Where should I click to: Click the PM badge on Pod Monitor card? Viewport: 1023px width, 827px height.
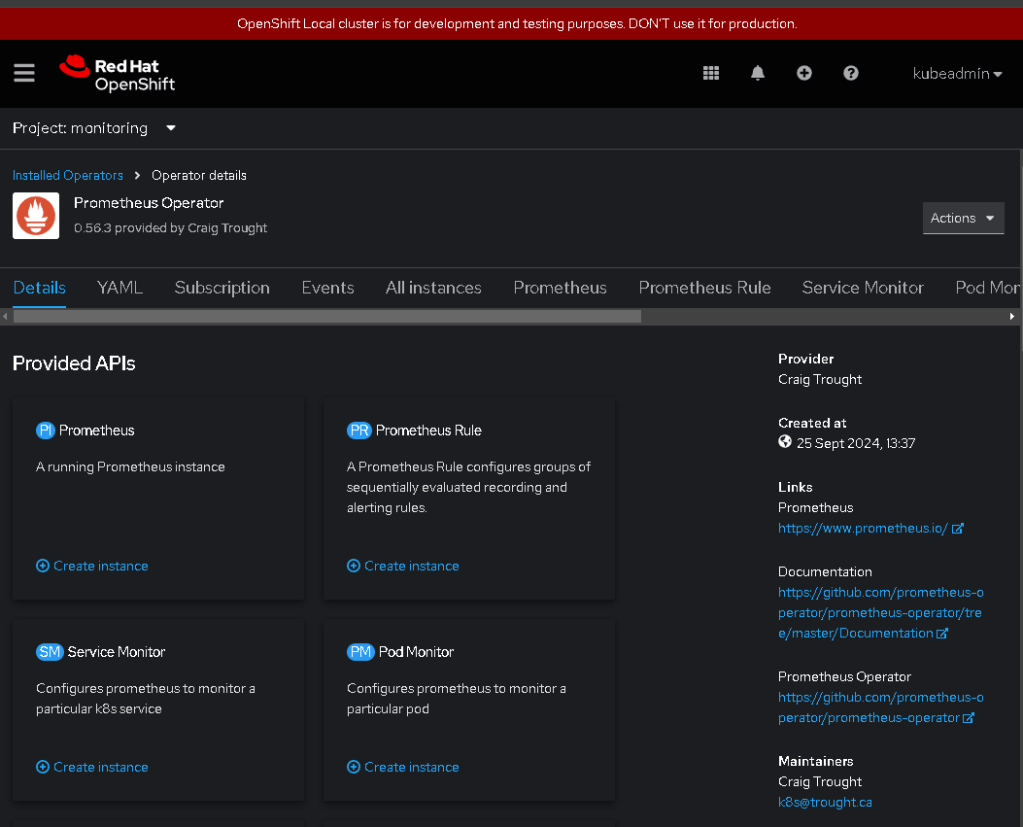pos(360,652)
